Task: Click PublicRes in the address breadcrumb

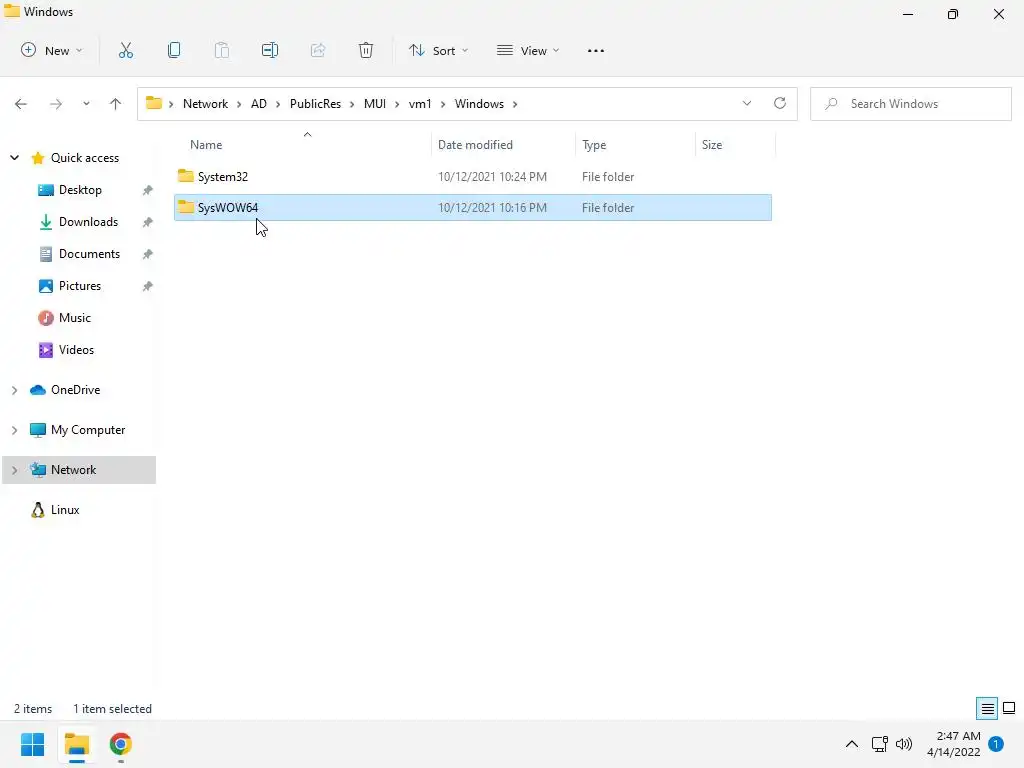Action: pos(315,104)
